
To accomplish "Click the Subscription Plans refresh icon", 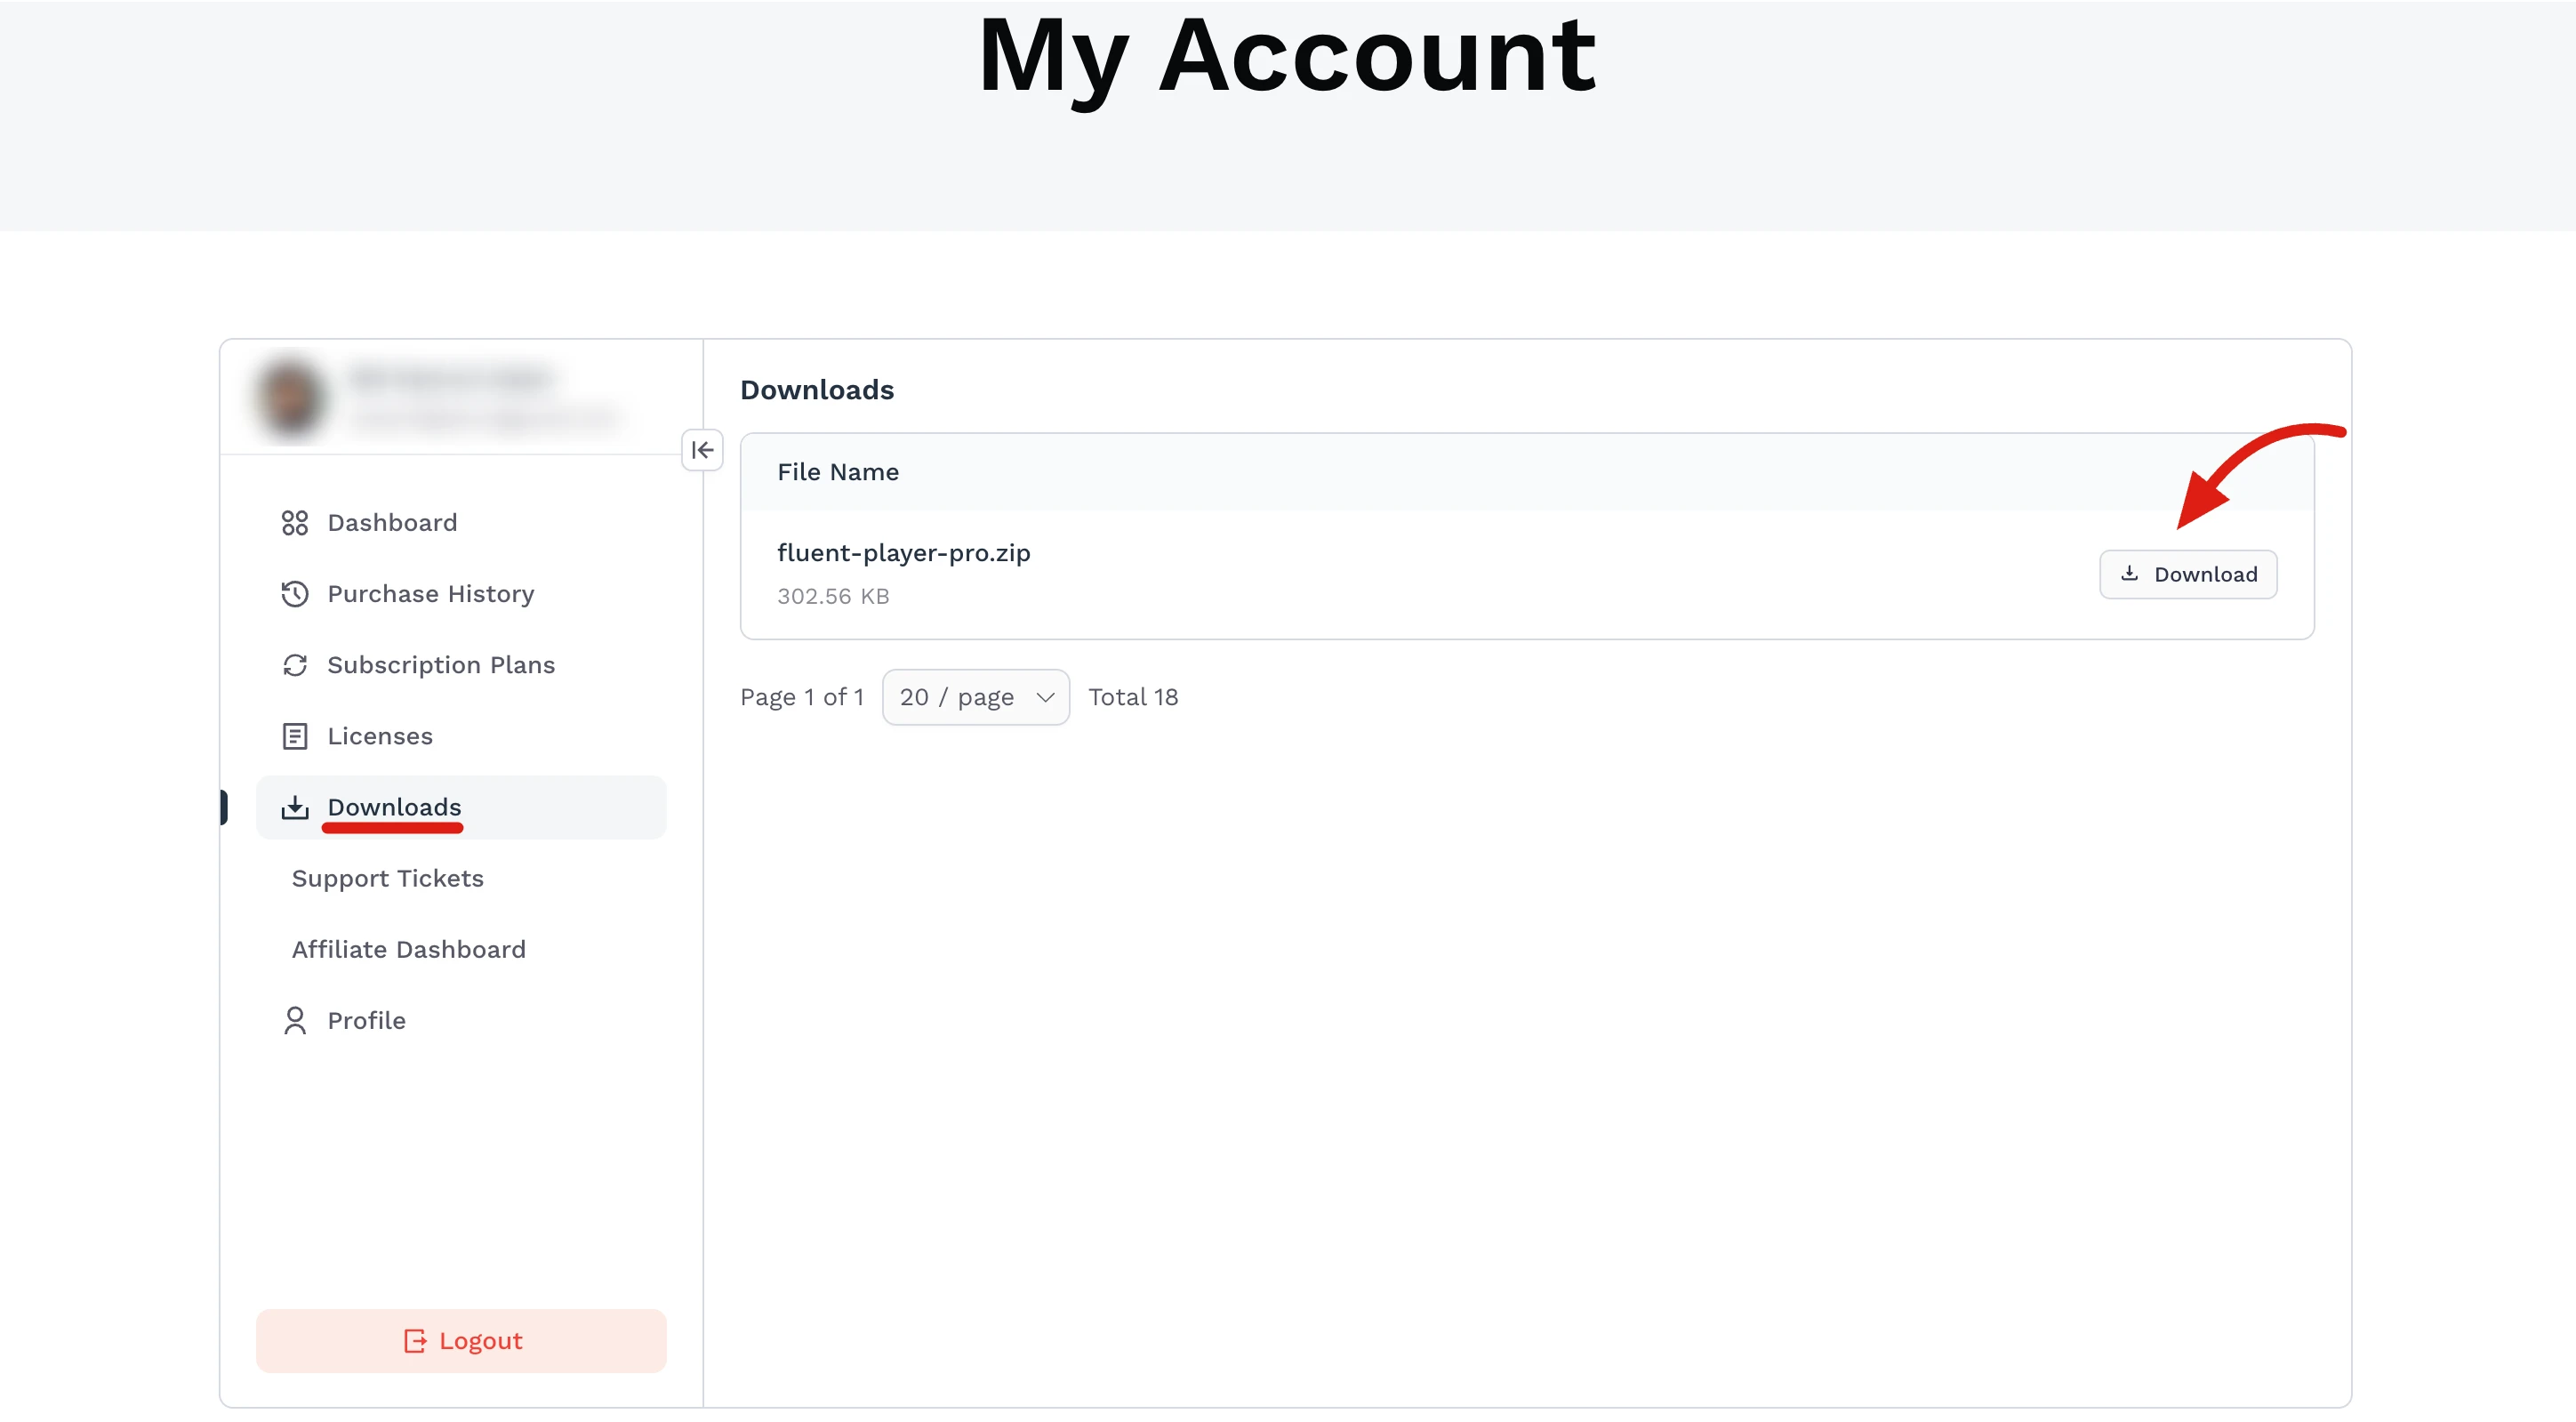I will tap(294, 665).
